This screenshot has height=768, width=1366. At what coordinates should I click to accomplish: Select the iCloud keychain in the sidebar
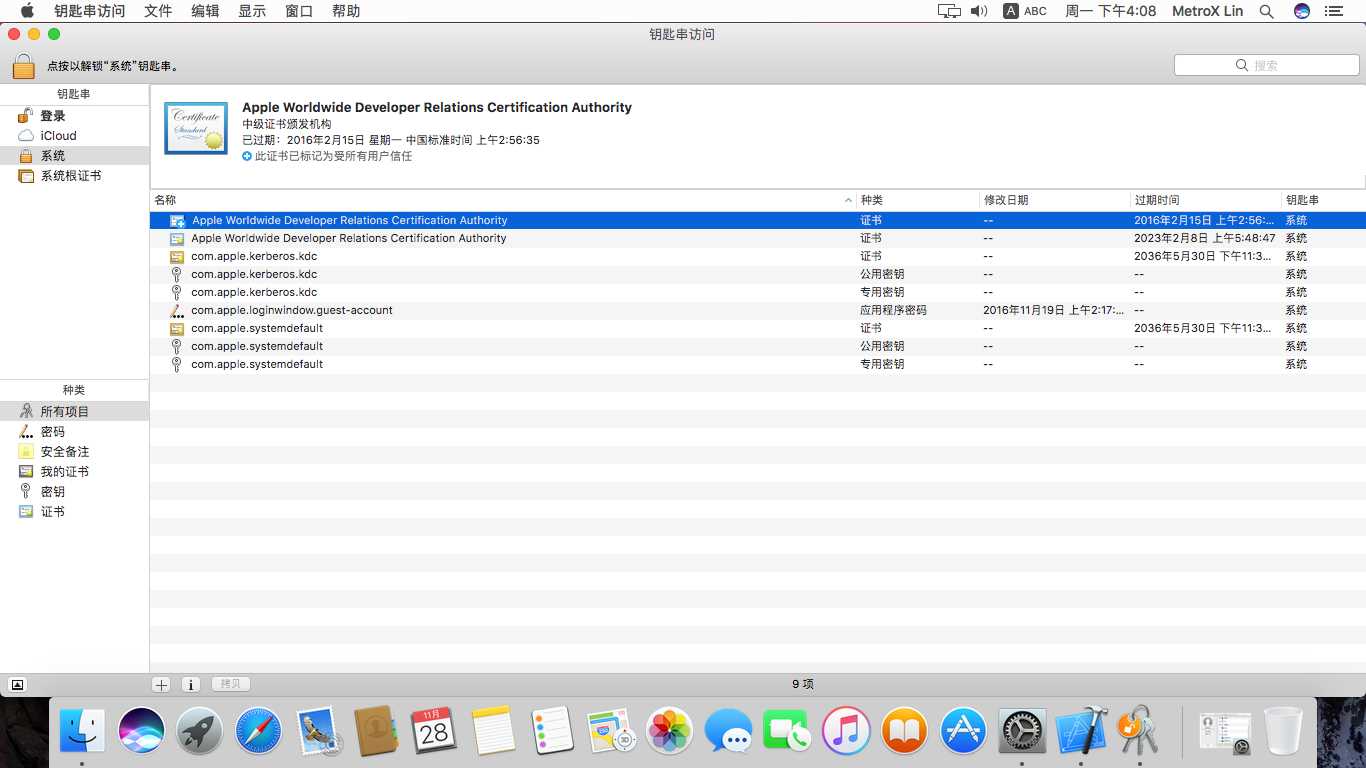point(75,136)
